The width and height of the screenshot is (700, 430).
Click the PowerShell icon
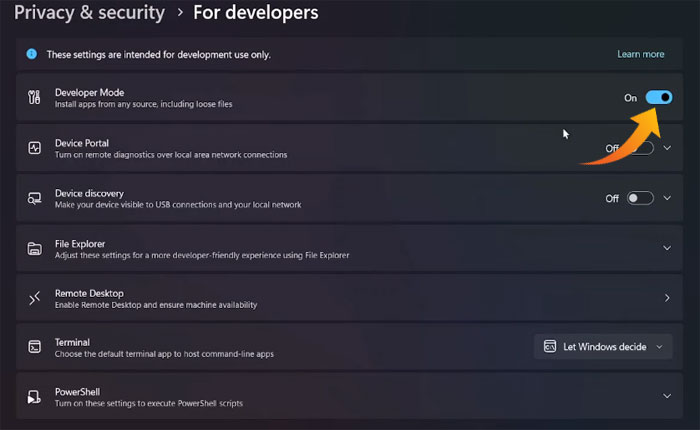[x=34, y=397]
